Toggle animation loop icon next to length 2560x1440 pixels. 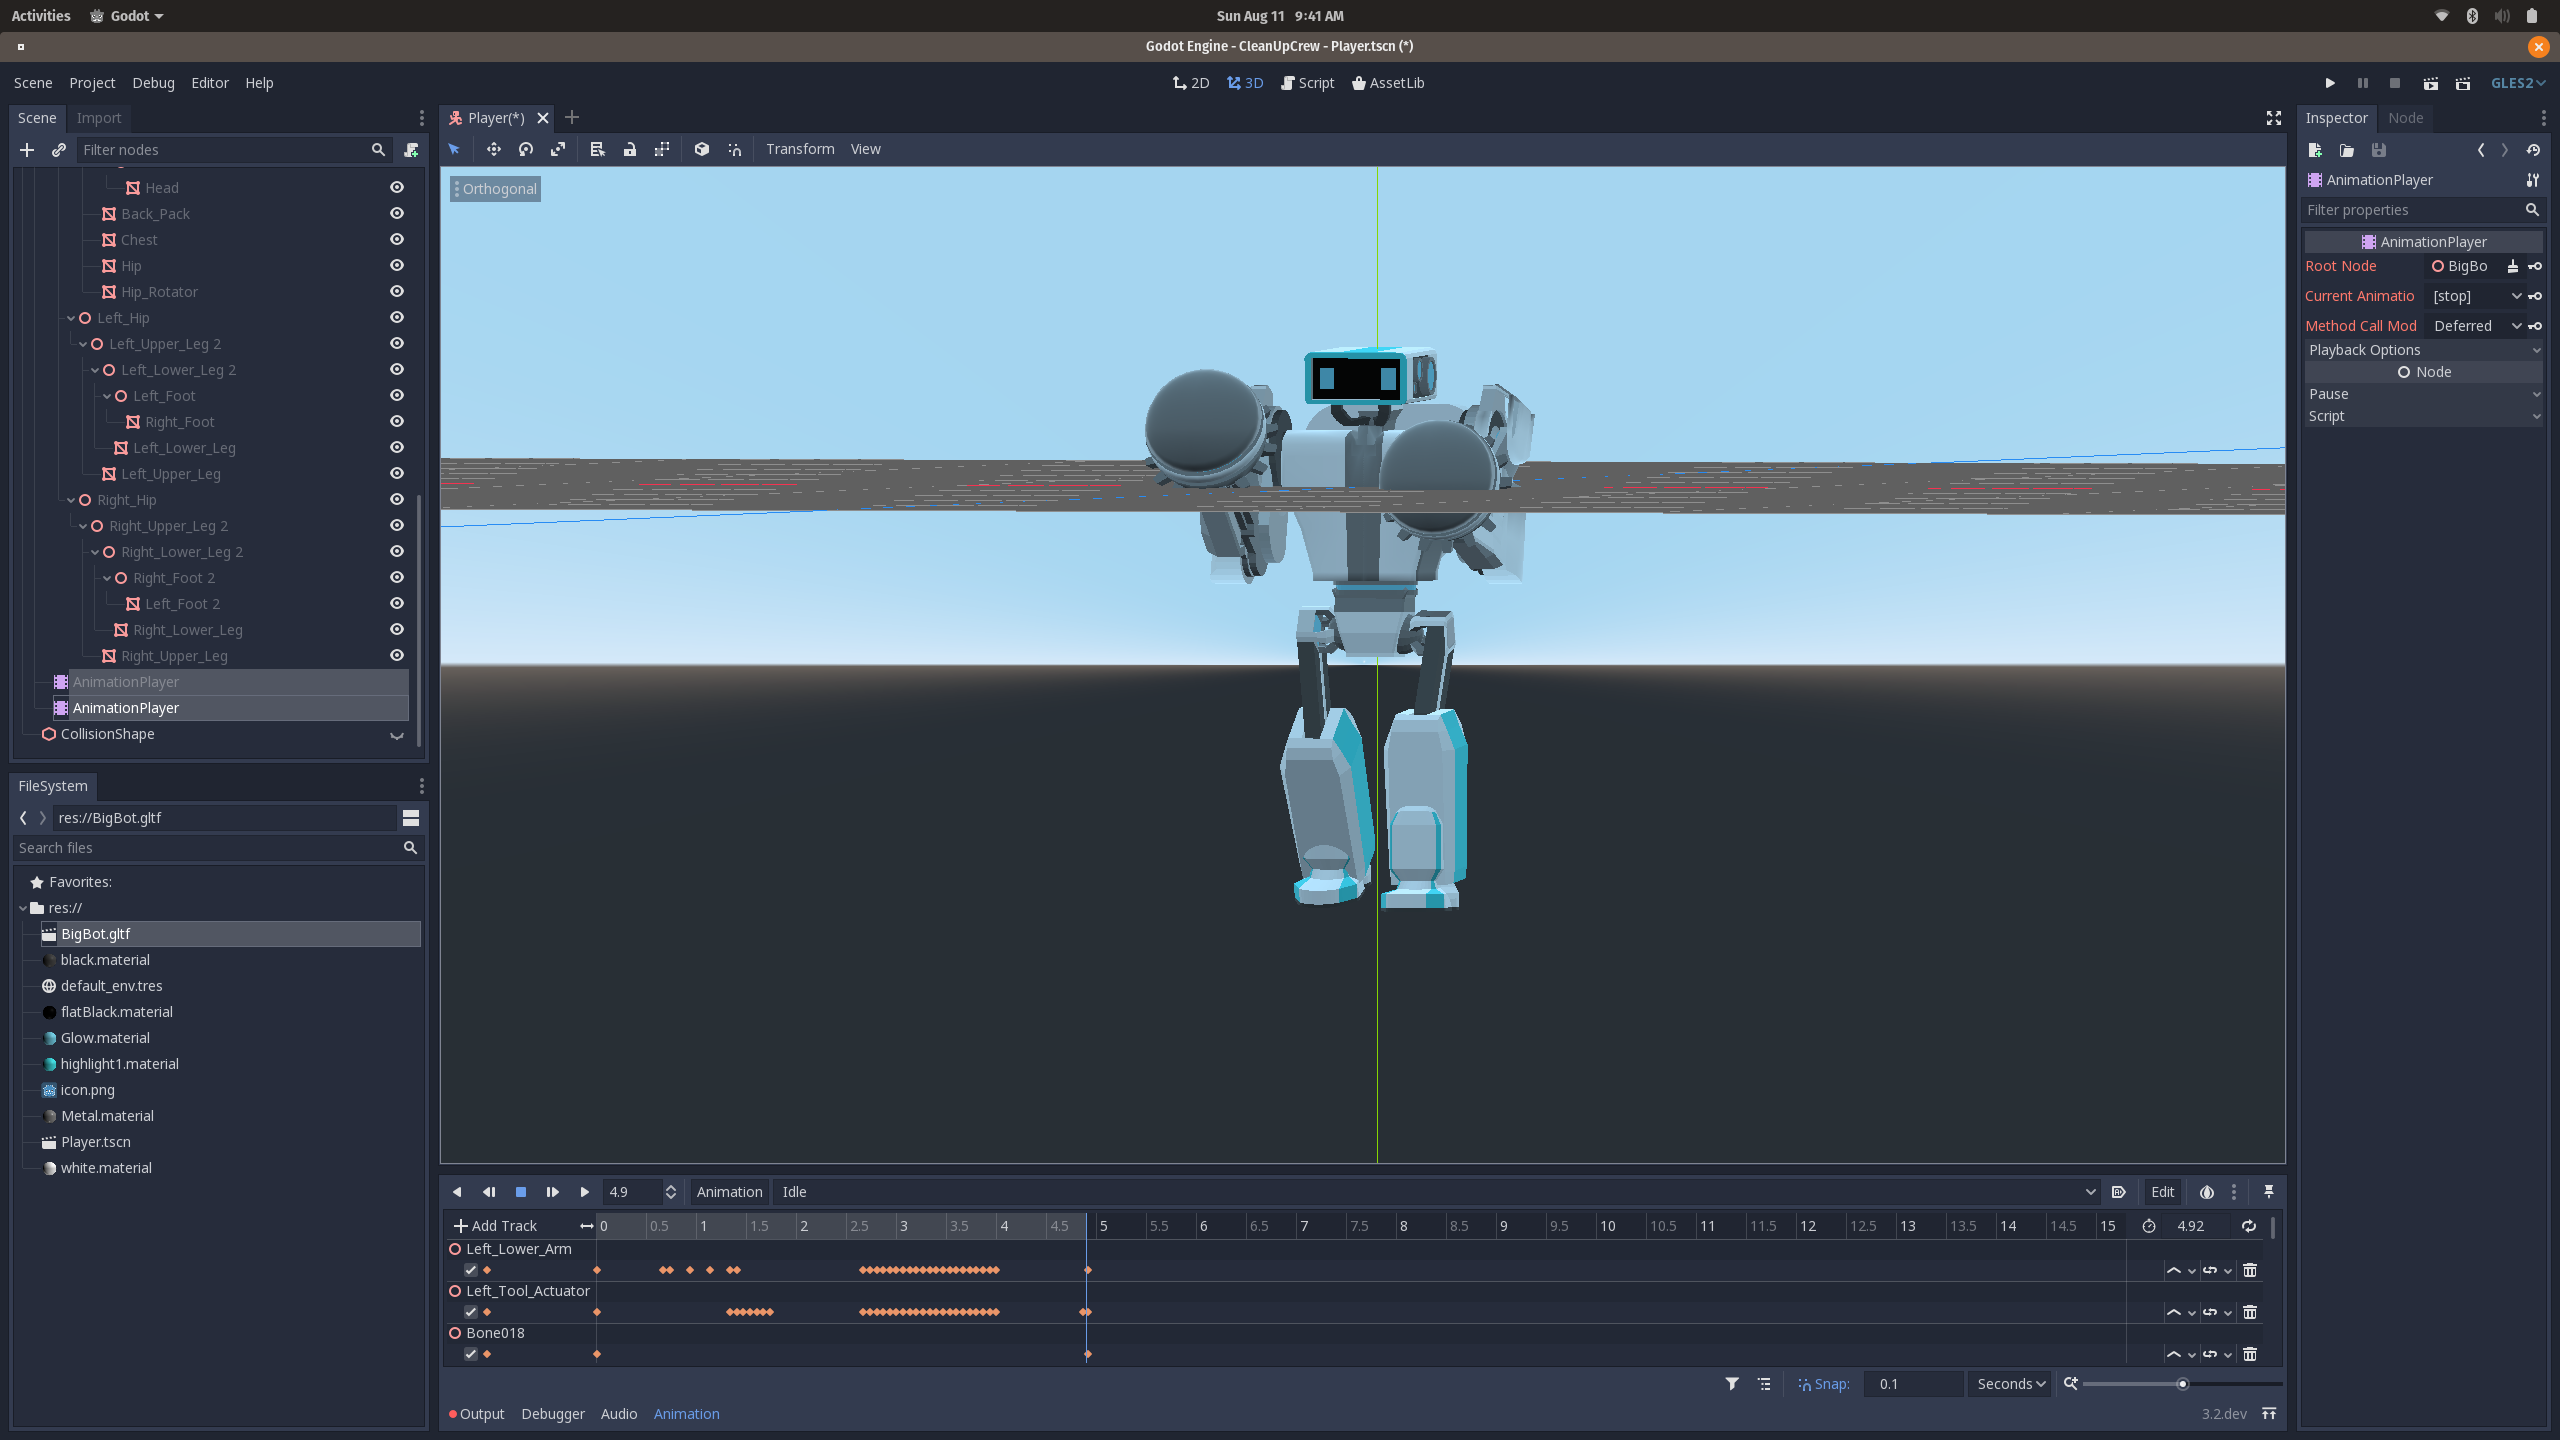click(x=2249, y=1226)
